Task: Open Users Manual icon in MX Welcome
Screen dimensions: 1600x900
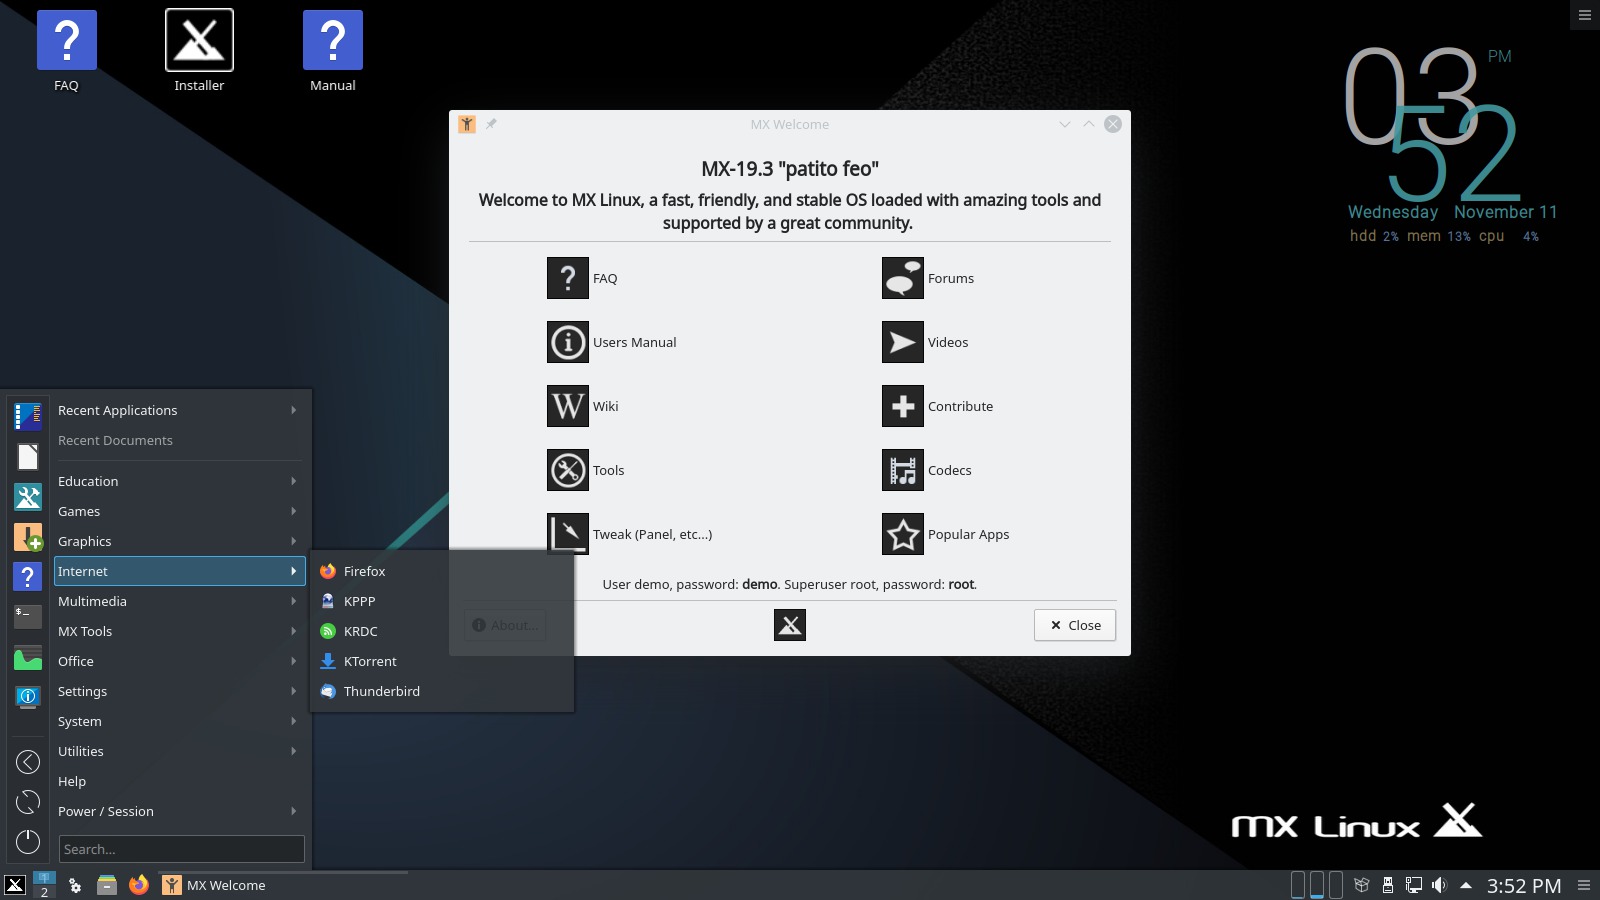Action: tap(567, 342)
